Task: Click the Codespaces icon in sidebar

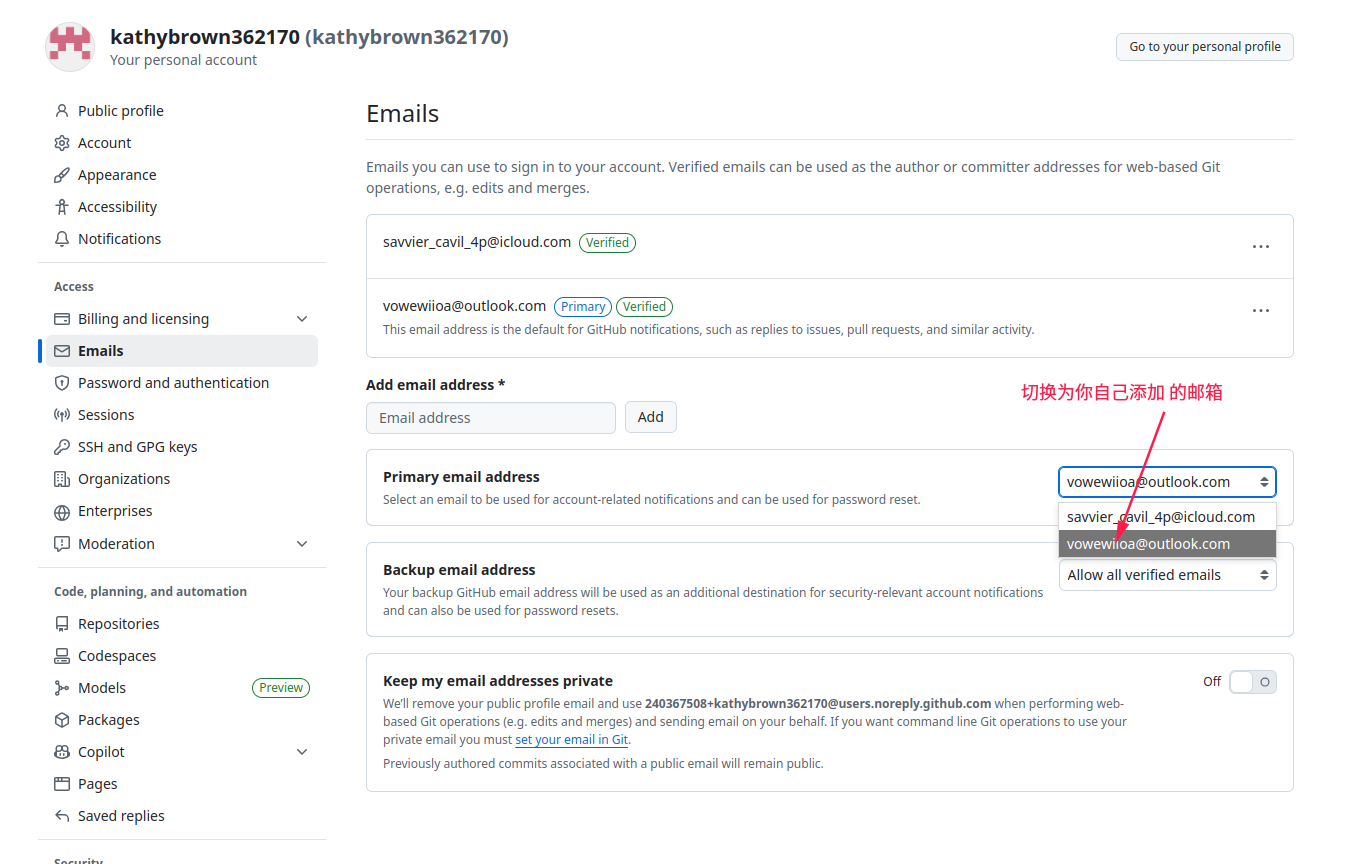Action: (x=62, y=656)
